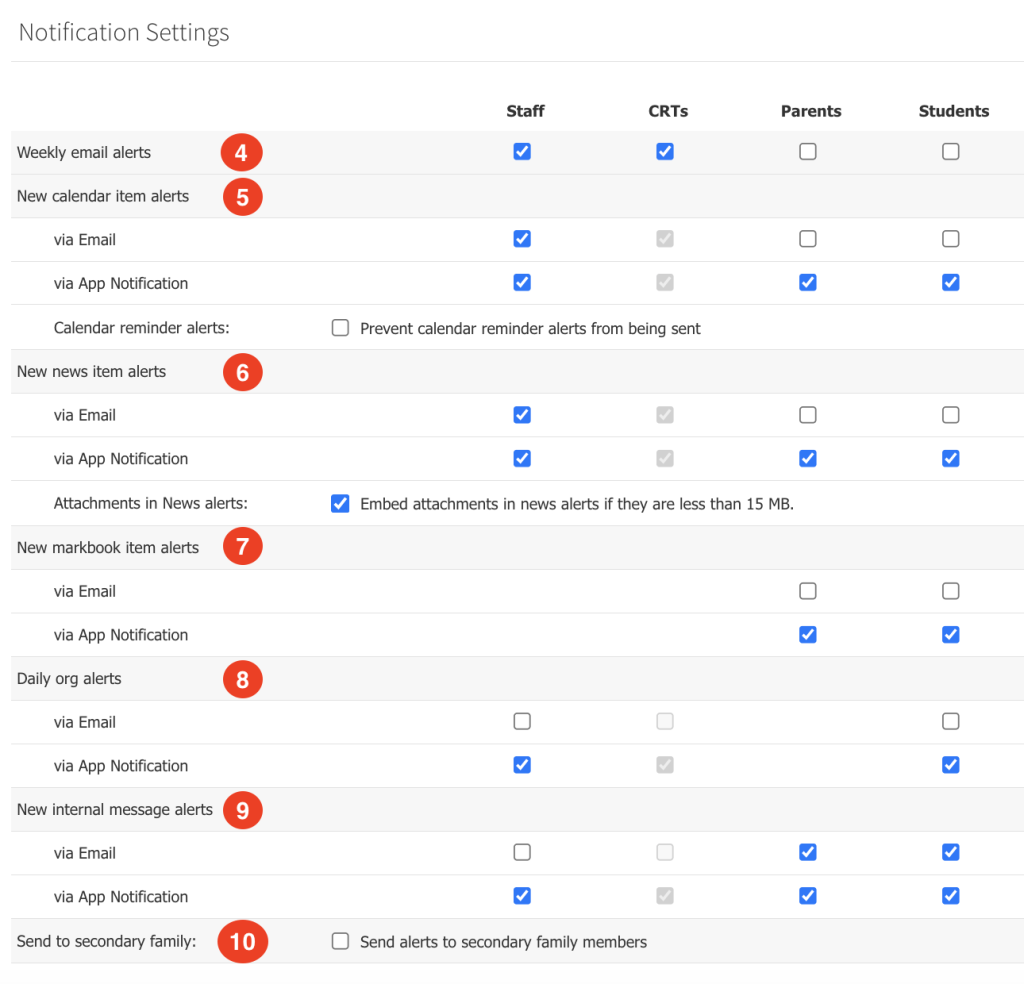1024x984 pixels.
Task: Disable internal message Email alerts for Students
Action: click(x=951, y=853)
